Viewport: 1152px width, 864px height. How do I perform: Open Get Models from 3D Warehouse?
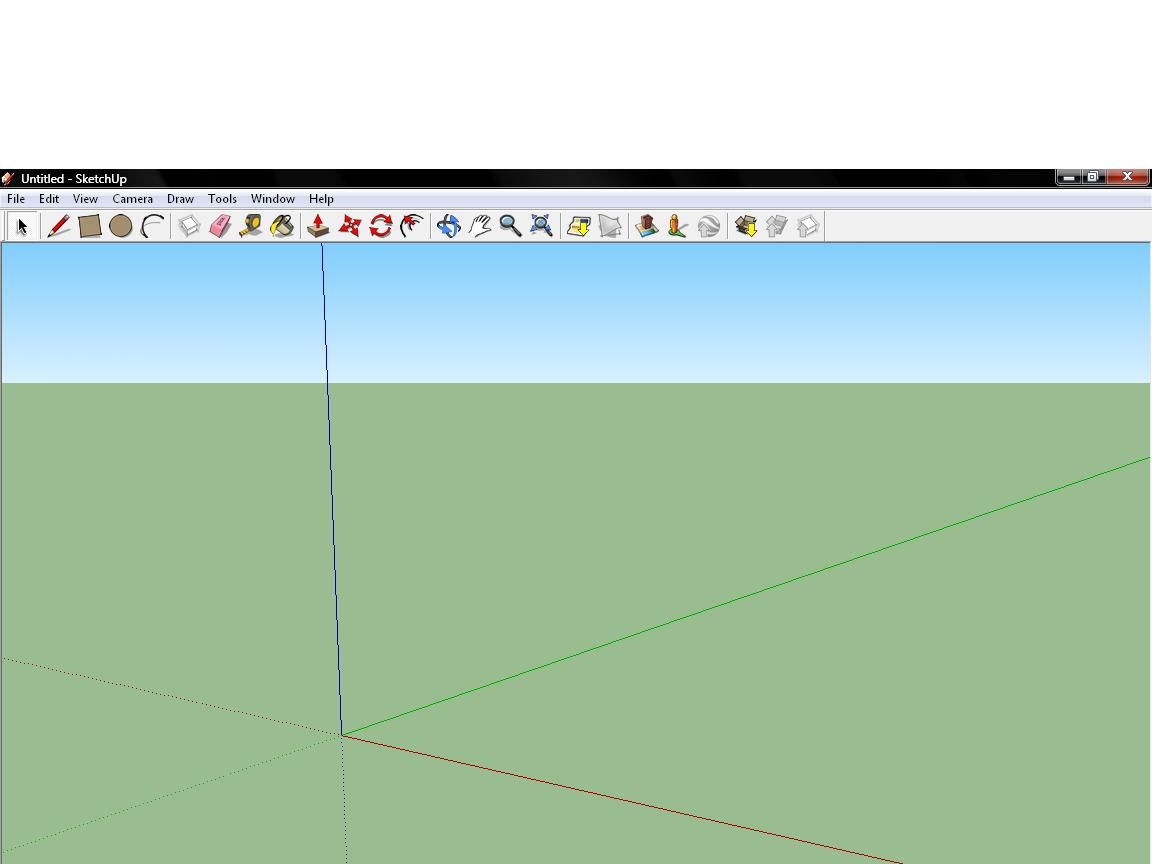(x=746, y=226)
